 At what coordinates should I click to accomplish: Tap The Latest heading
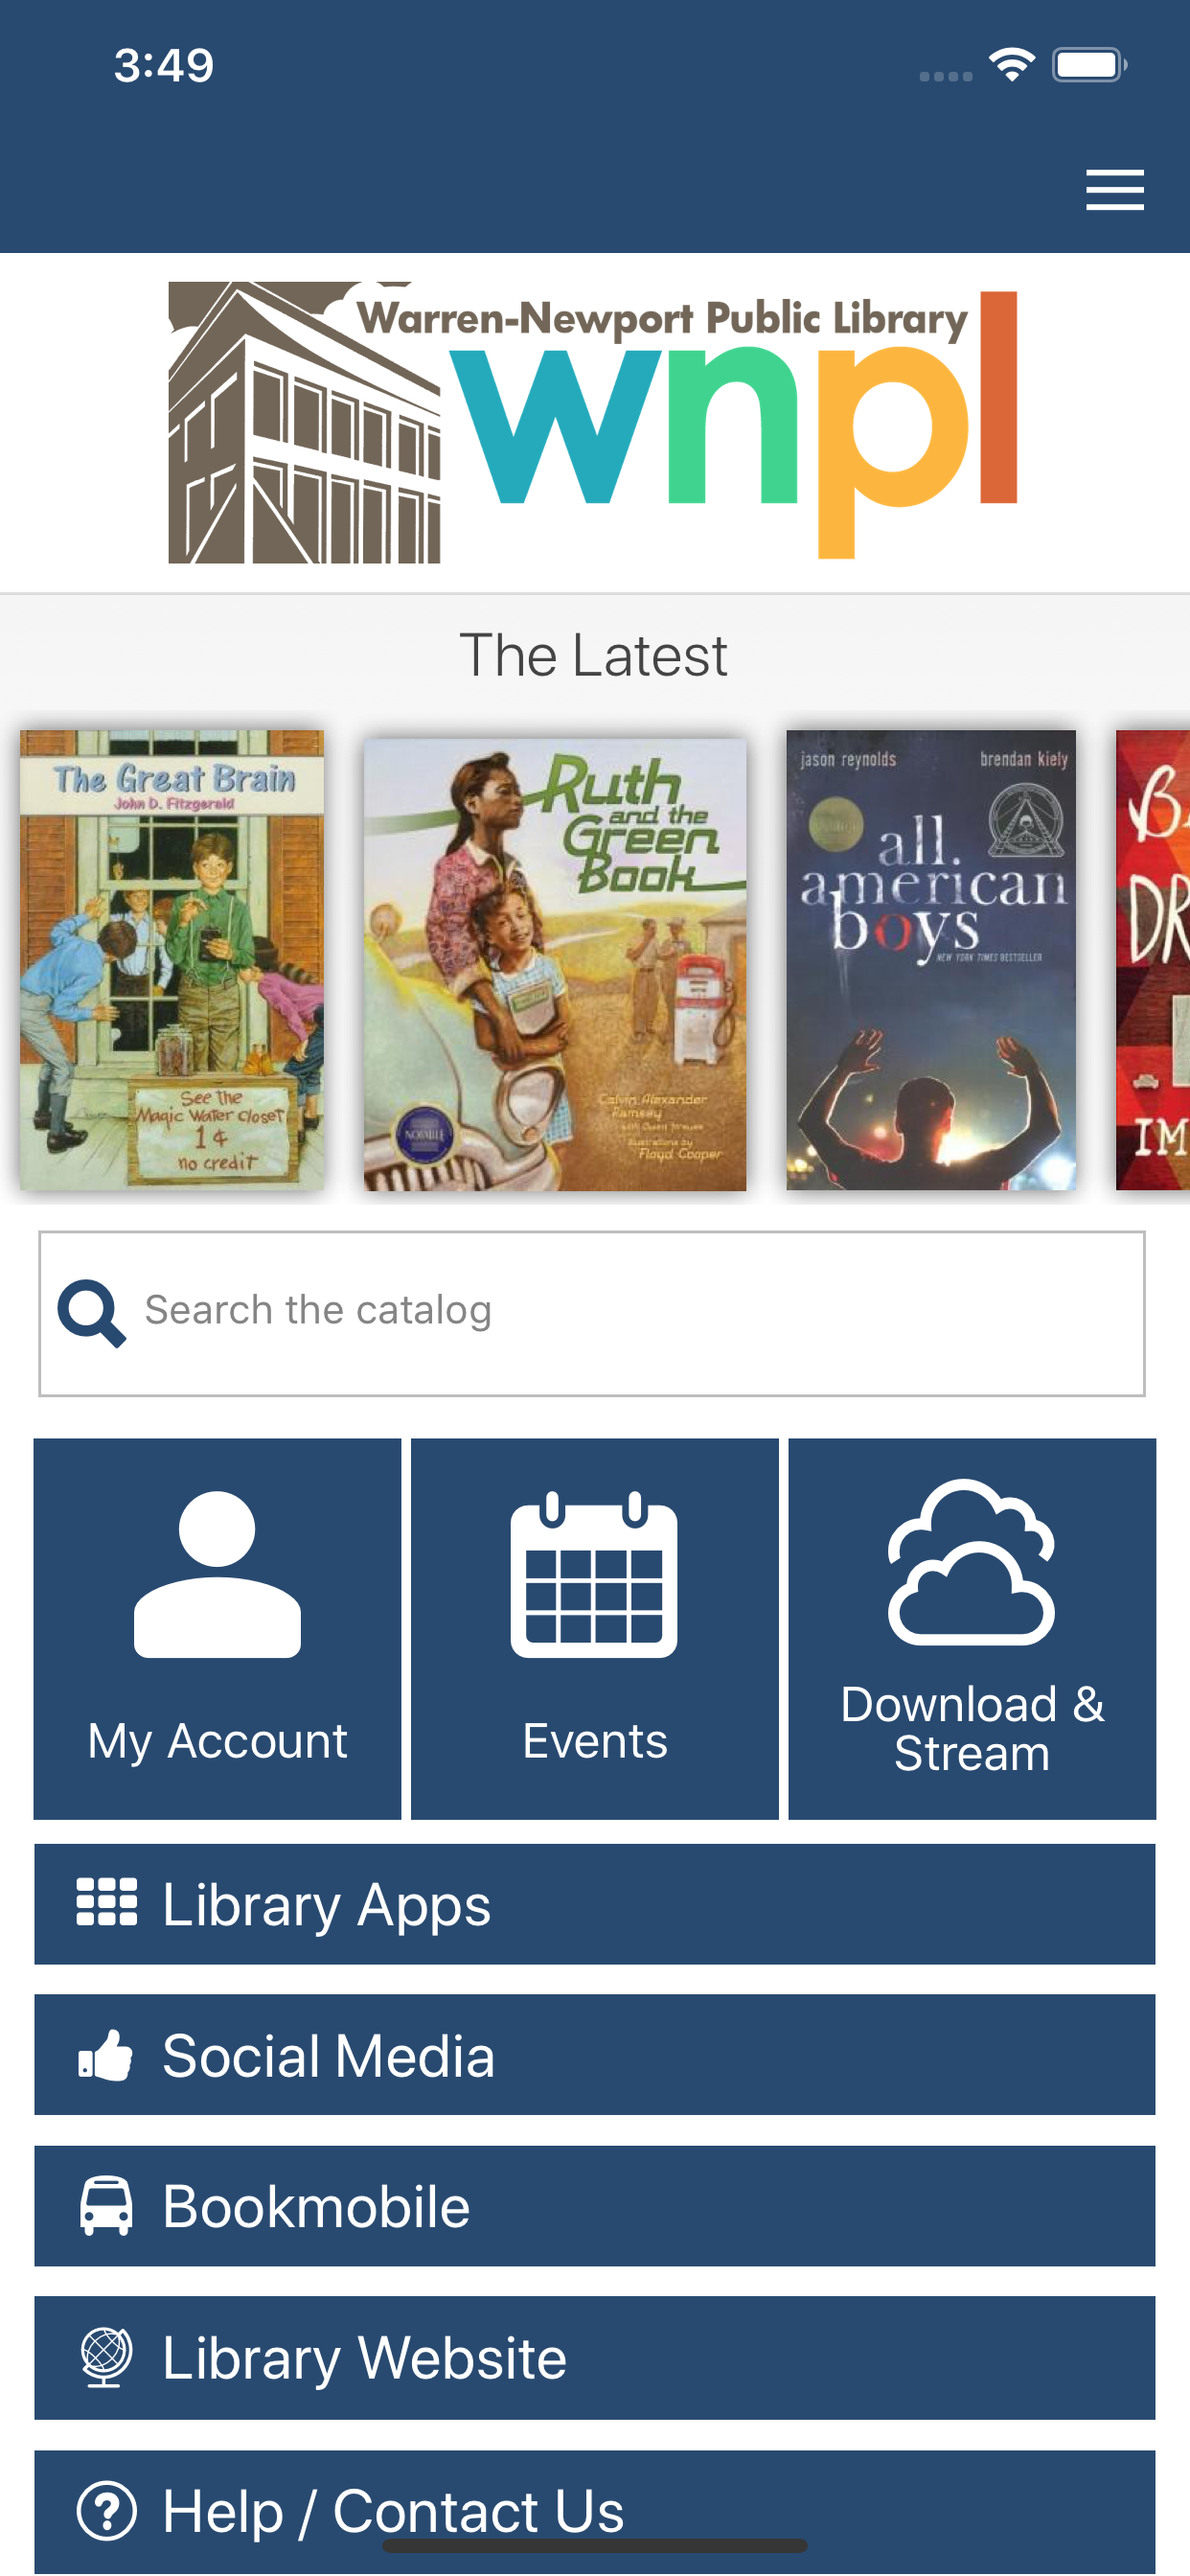click(x=593, y=656)
